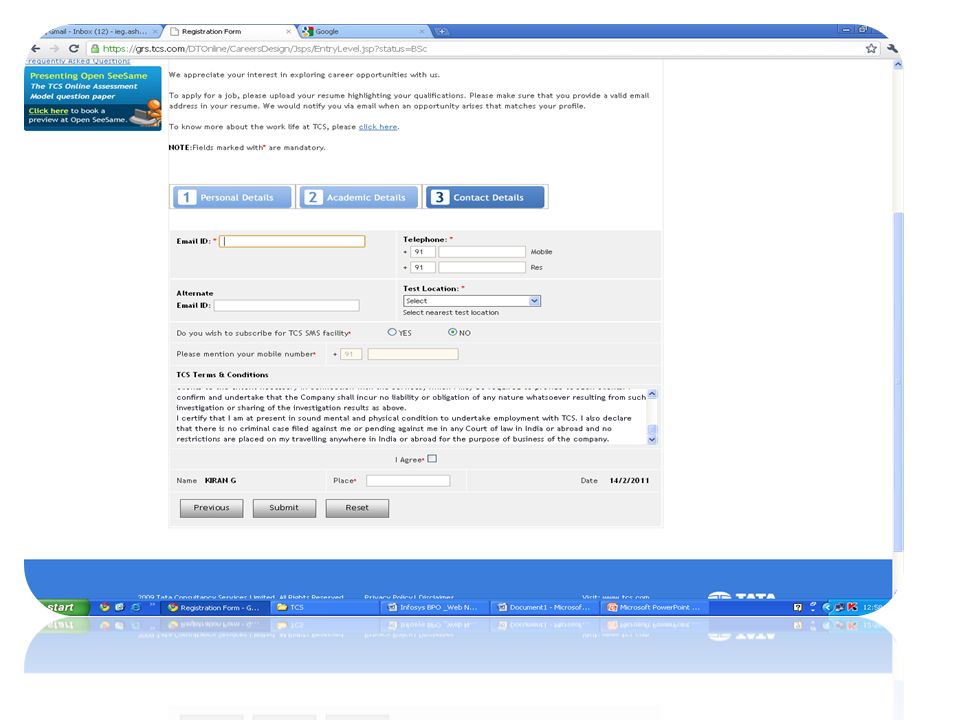Click the Mobile country code field
The height and width of the screenshot is (720, 960).
pos(422,252)
